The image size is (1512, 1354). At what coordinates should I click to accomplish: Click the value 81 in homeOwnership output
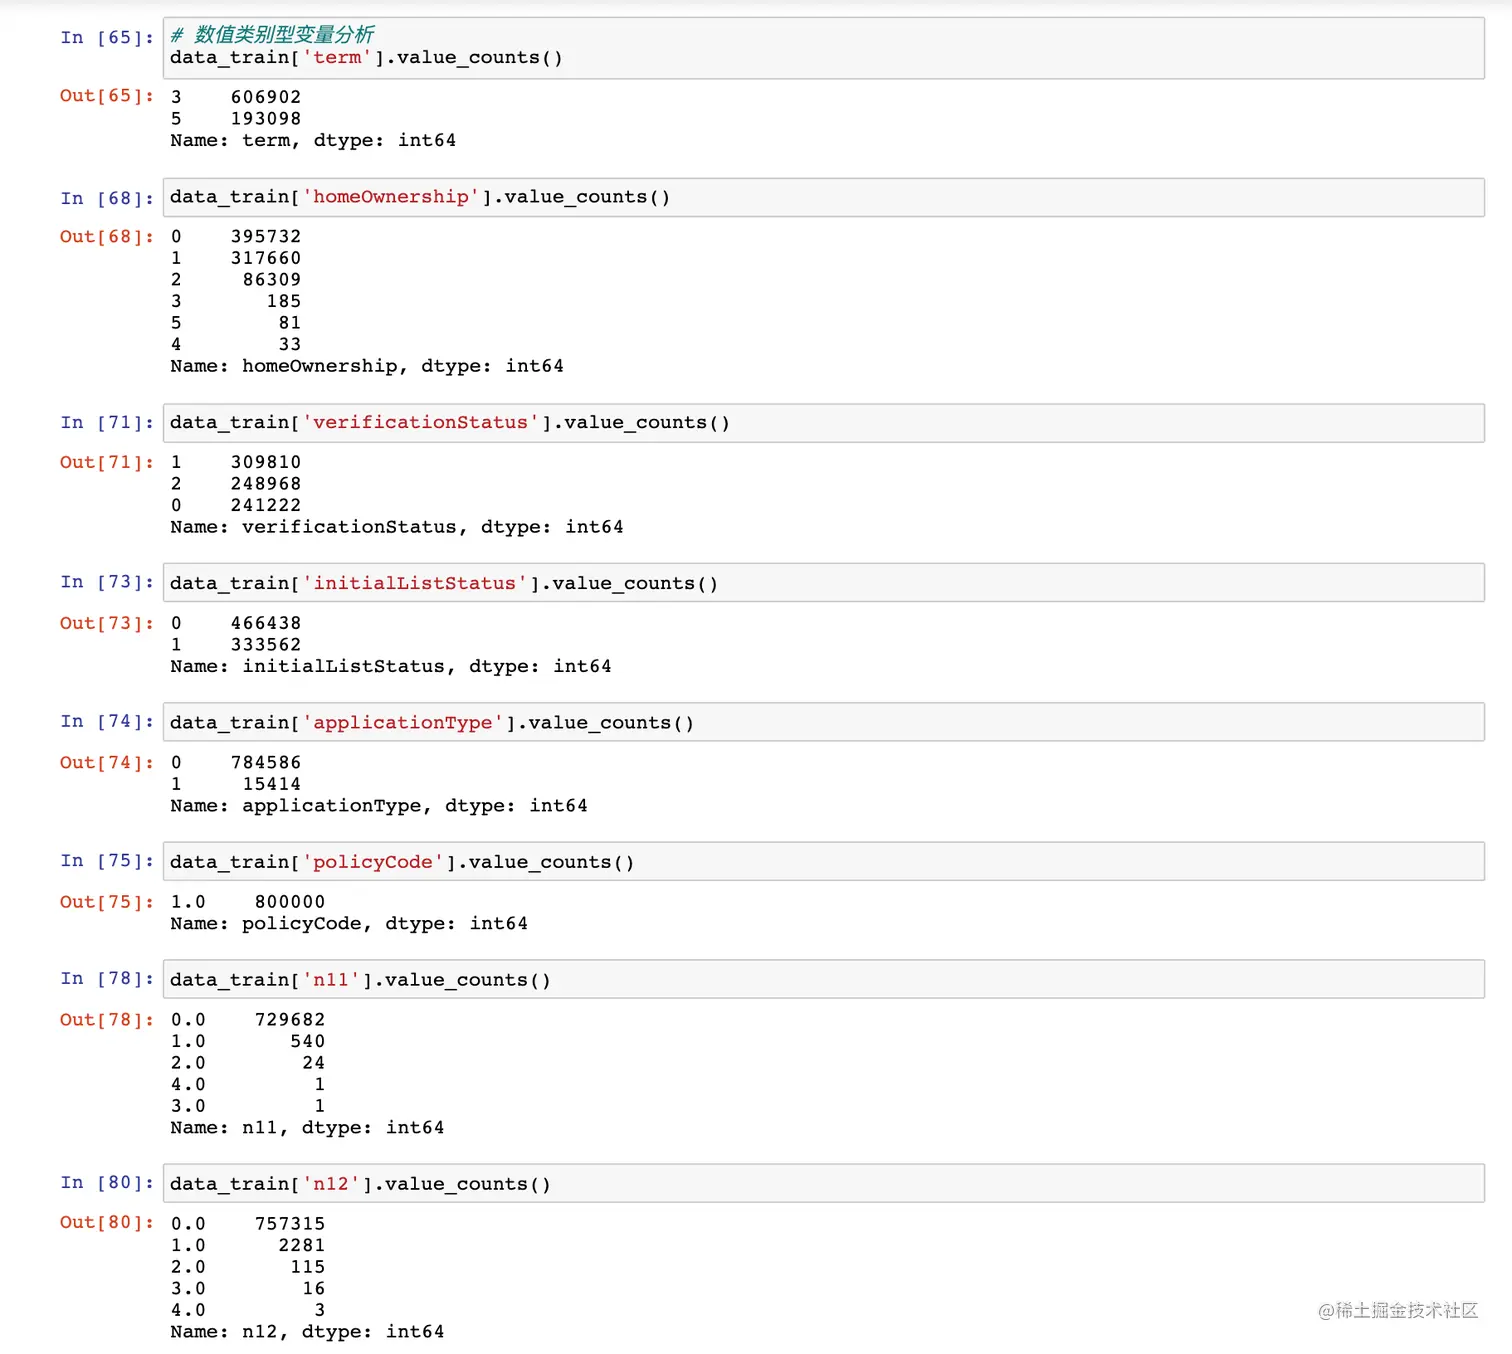(290, 323)
